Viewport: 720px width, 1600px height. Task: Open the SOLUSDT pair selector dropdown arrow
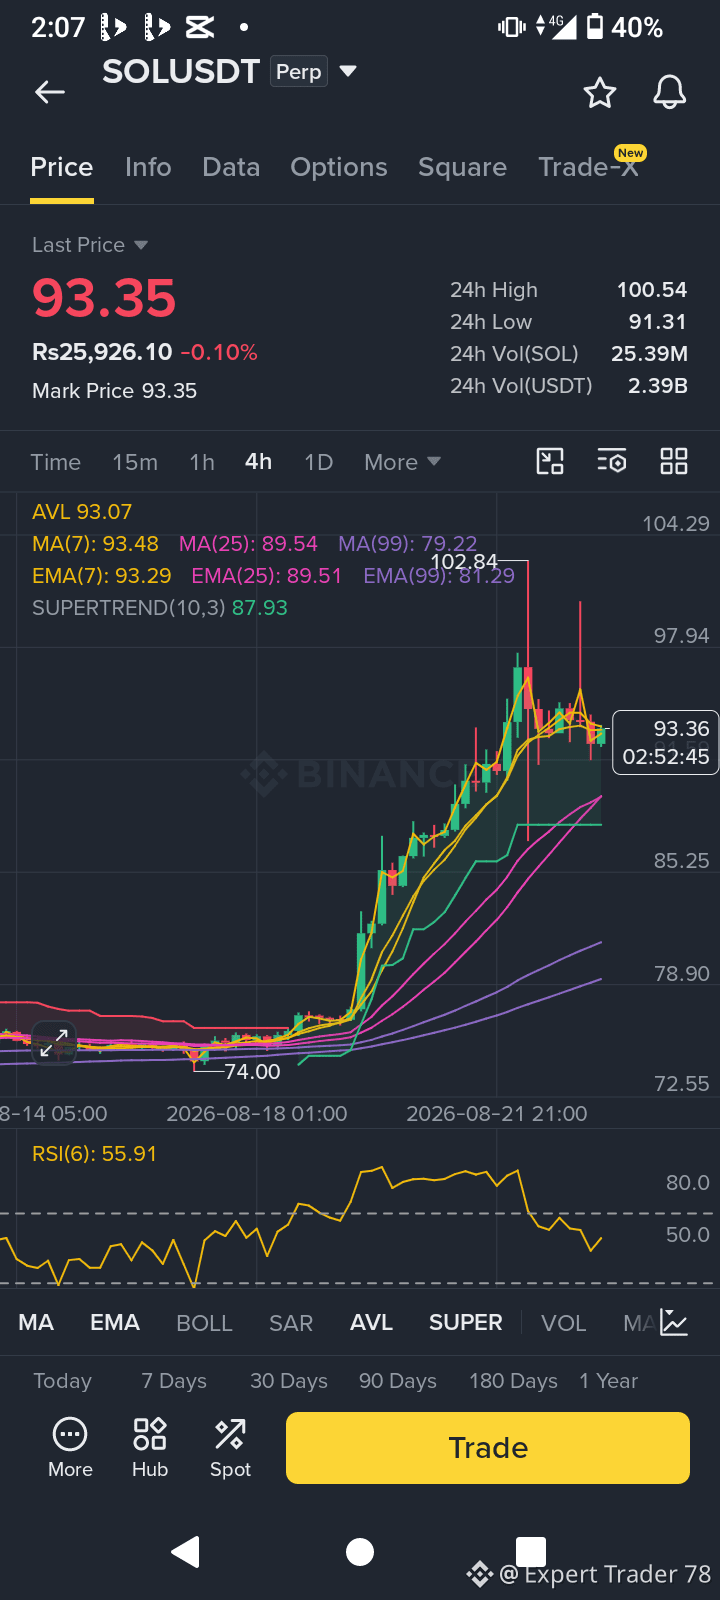point(348,71)
